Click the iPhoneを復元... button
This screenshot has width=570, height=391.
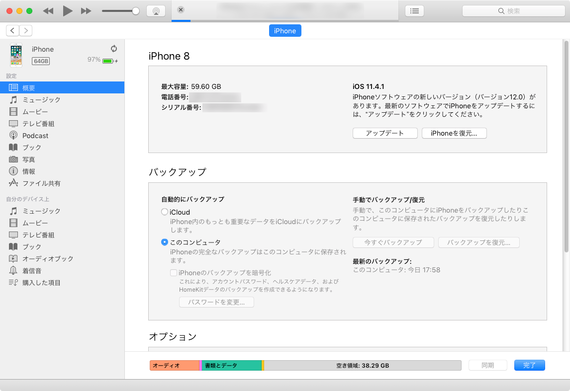click(454, 133)
